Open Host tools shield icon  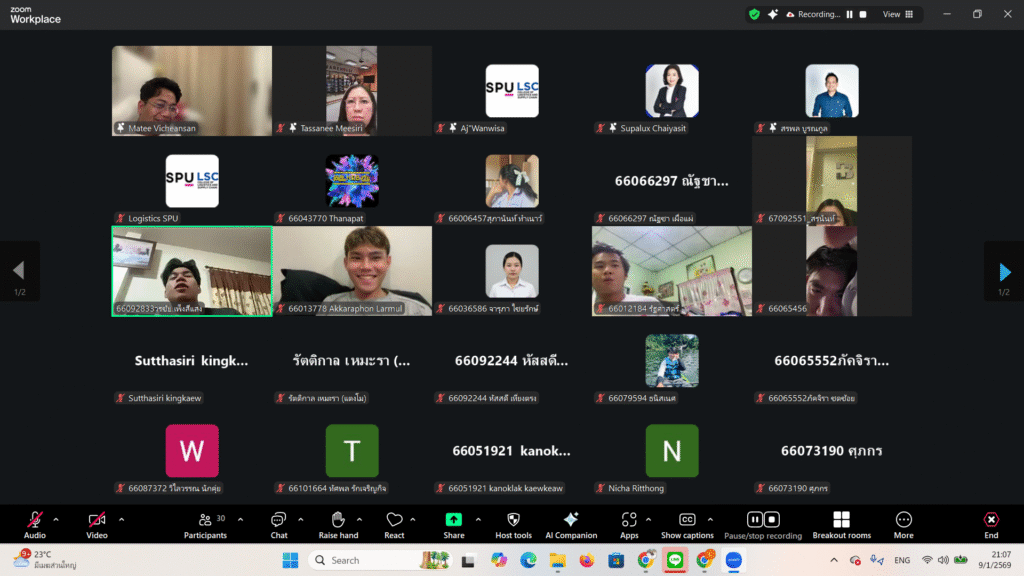513,522
